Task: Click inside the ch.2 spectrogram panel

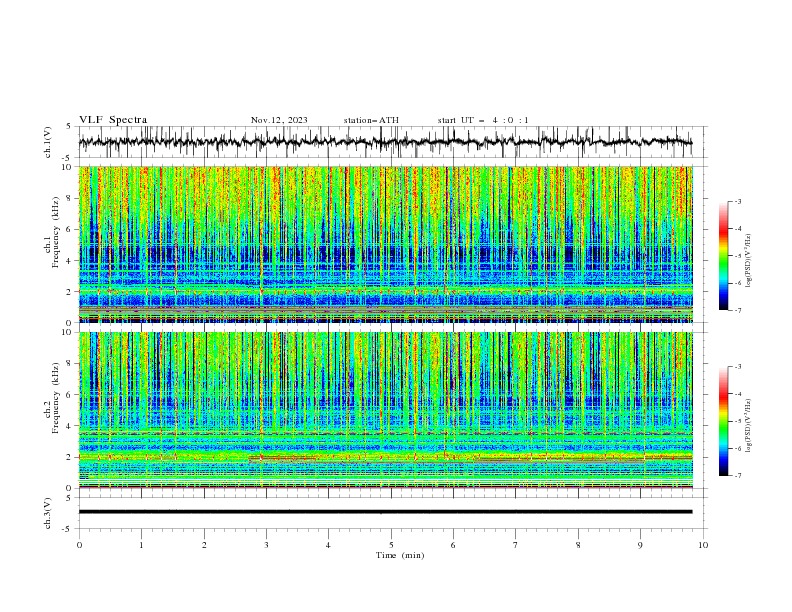Action: click(x=385, y=410)
